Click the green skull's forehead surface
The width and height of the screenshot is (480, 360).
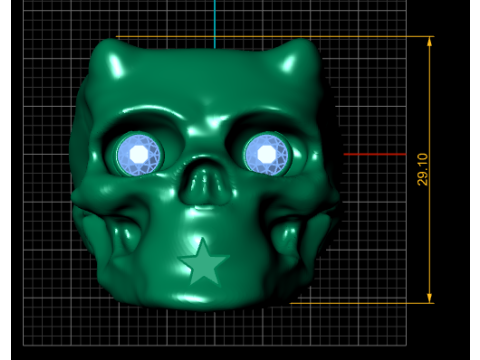coord(203,78)
